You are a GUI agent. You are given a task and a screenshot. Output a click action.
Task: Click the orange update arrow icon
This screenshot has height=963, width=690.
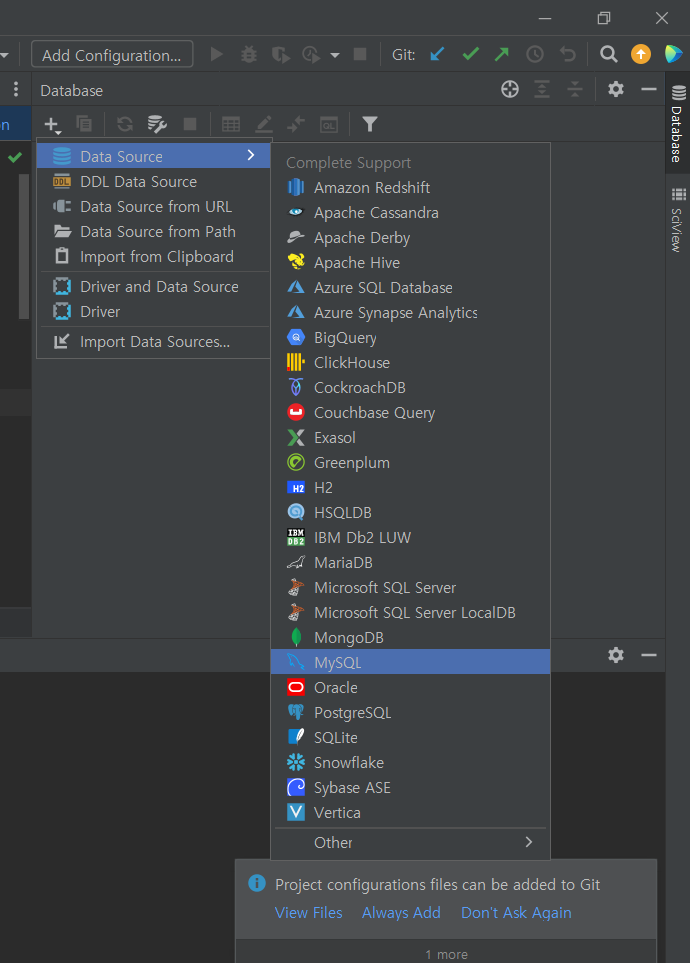pyautogui.click(x=641, y=54)
